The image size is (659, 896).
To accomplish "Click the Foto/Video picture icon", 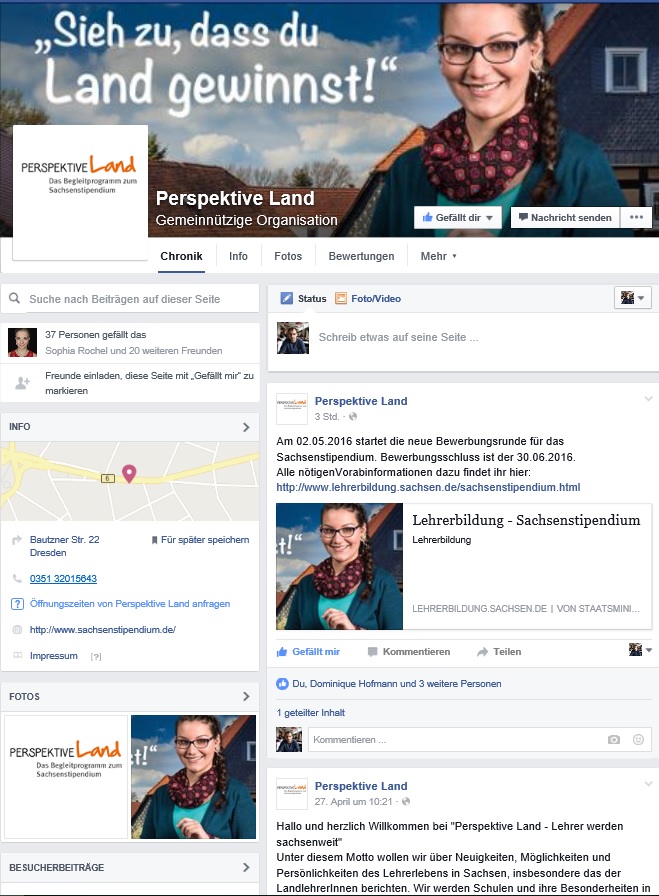I will coord(341,298).
